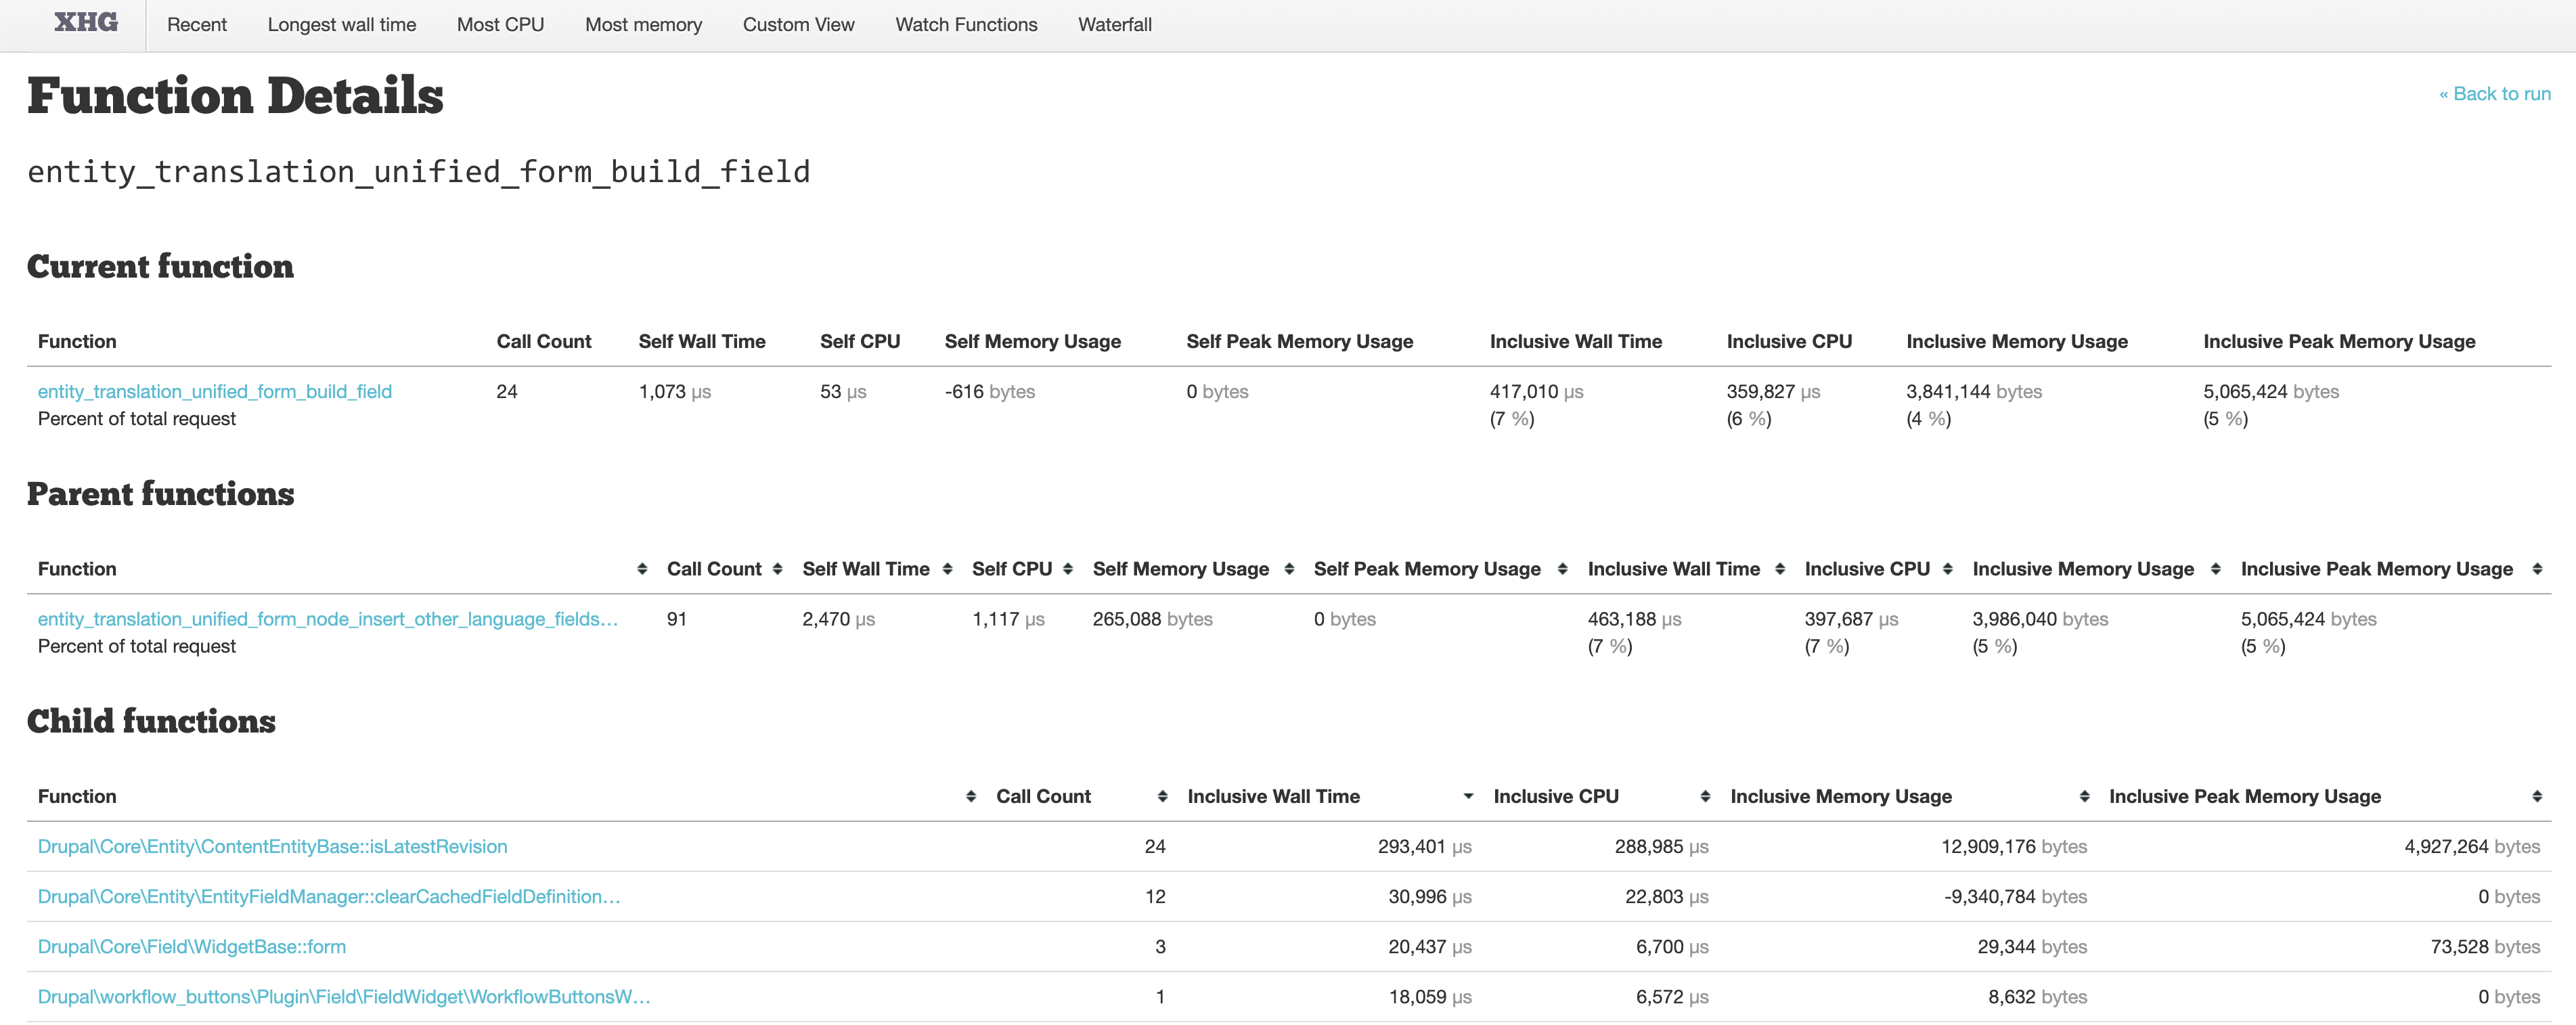Screen dimensions: 2576x1025
Task: Switch to Waterfall view
Action: pos(1115,24)
